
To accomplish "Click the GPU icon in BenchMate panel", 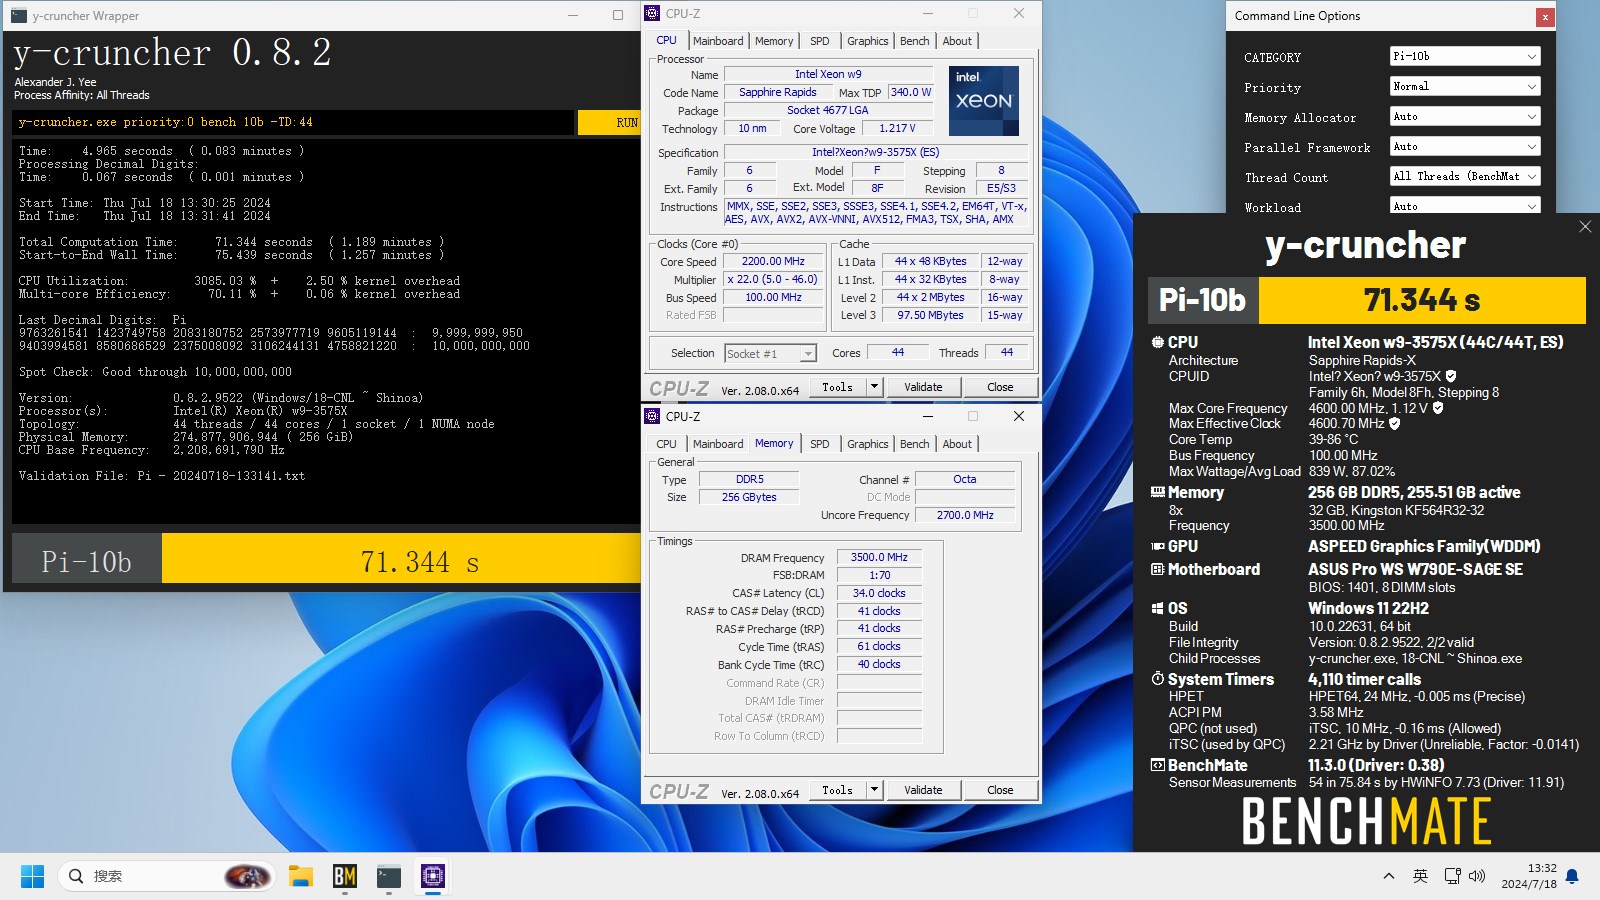I will [1157, 546].
